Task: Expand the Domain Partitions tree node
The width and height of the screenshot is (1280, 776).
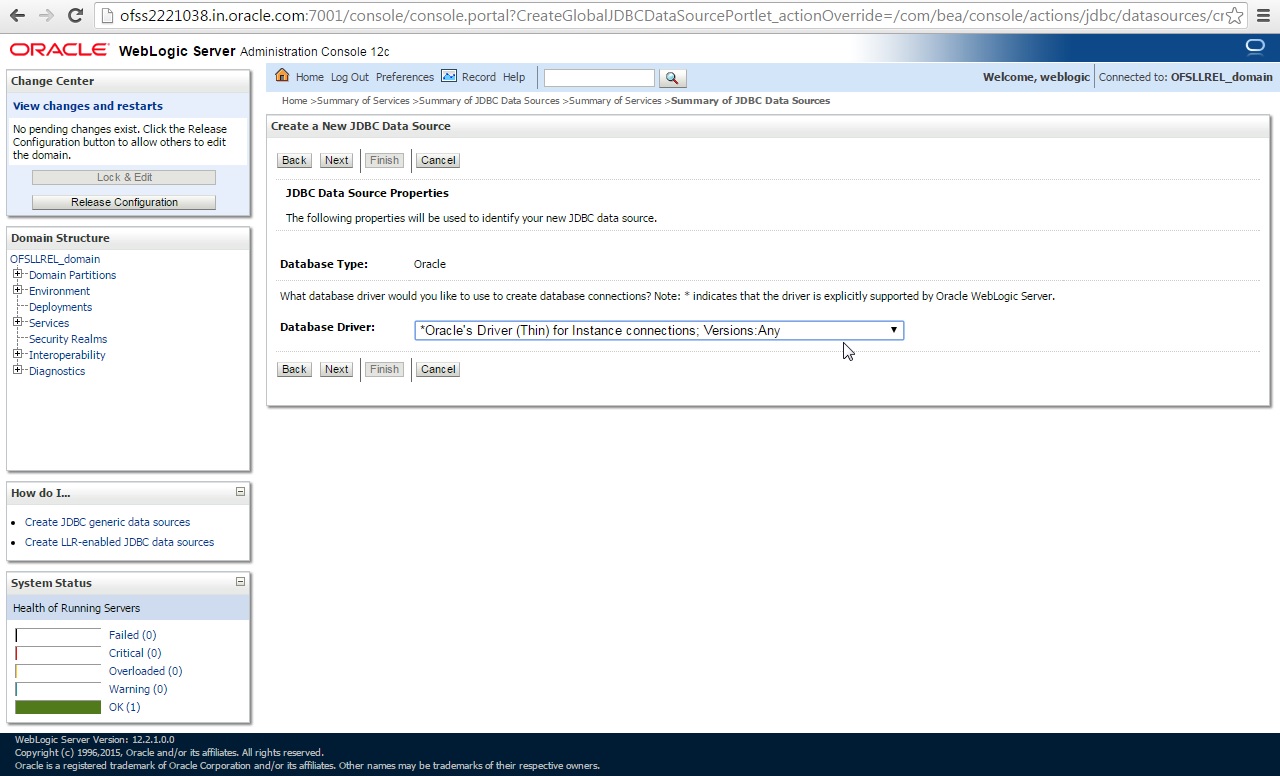Action: [x=18, y=274]
